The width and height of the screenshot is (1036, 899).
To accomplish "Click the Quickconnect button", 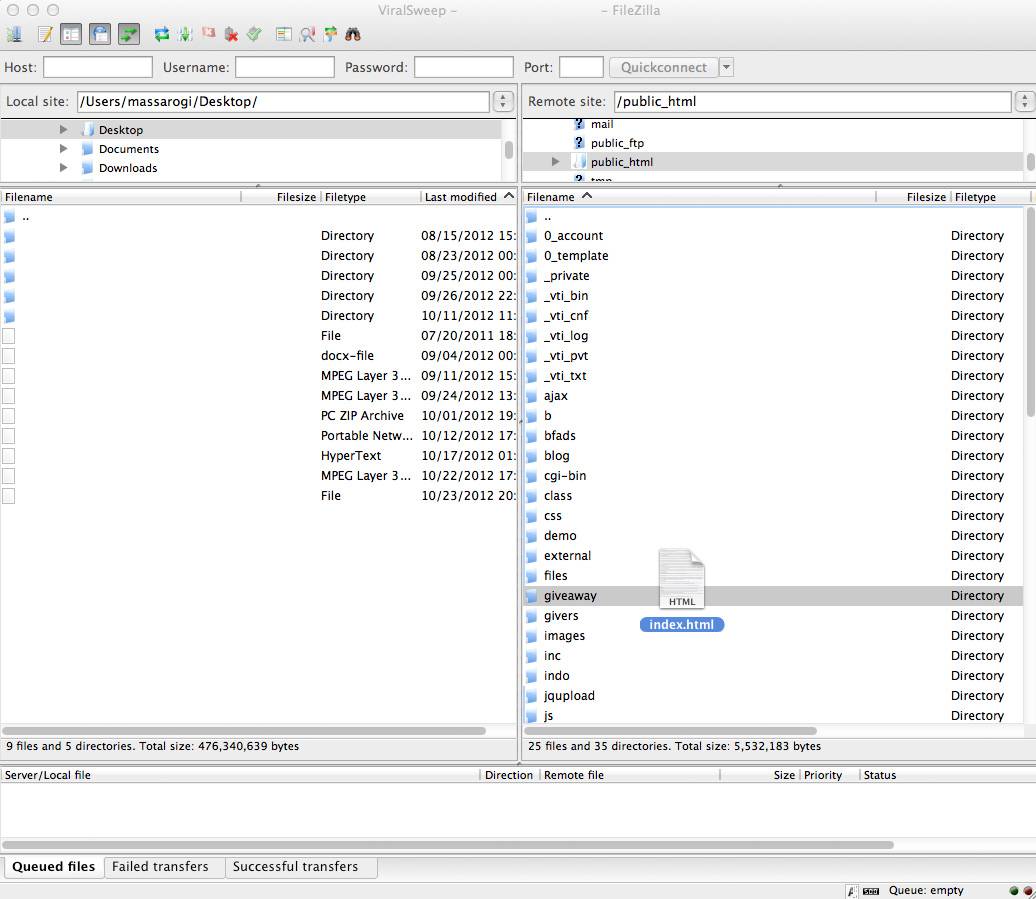I will 663,67.
